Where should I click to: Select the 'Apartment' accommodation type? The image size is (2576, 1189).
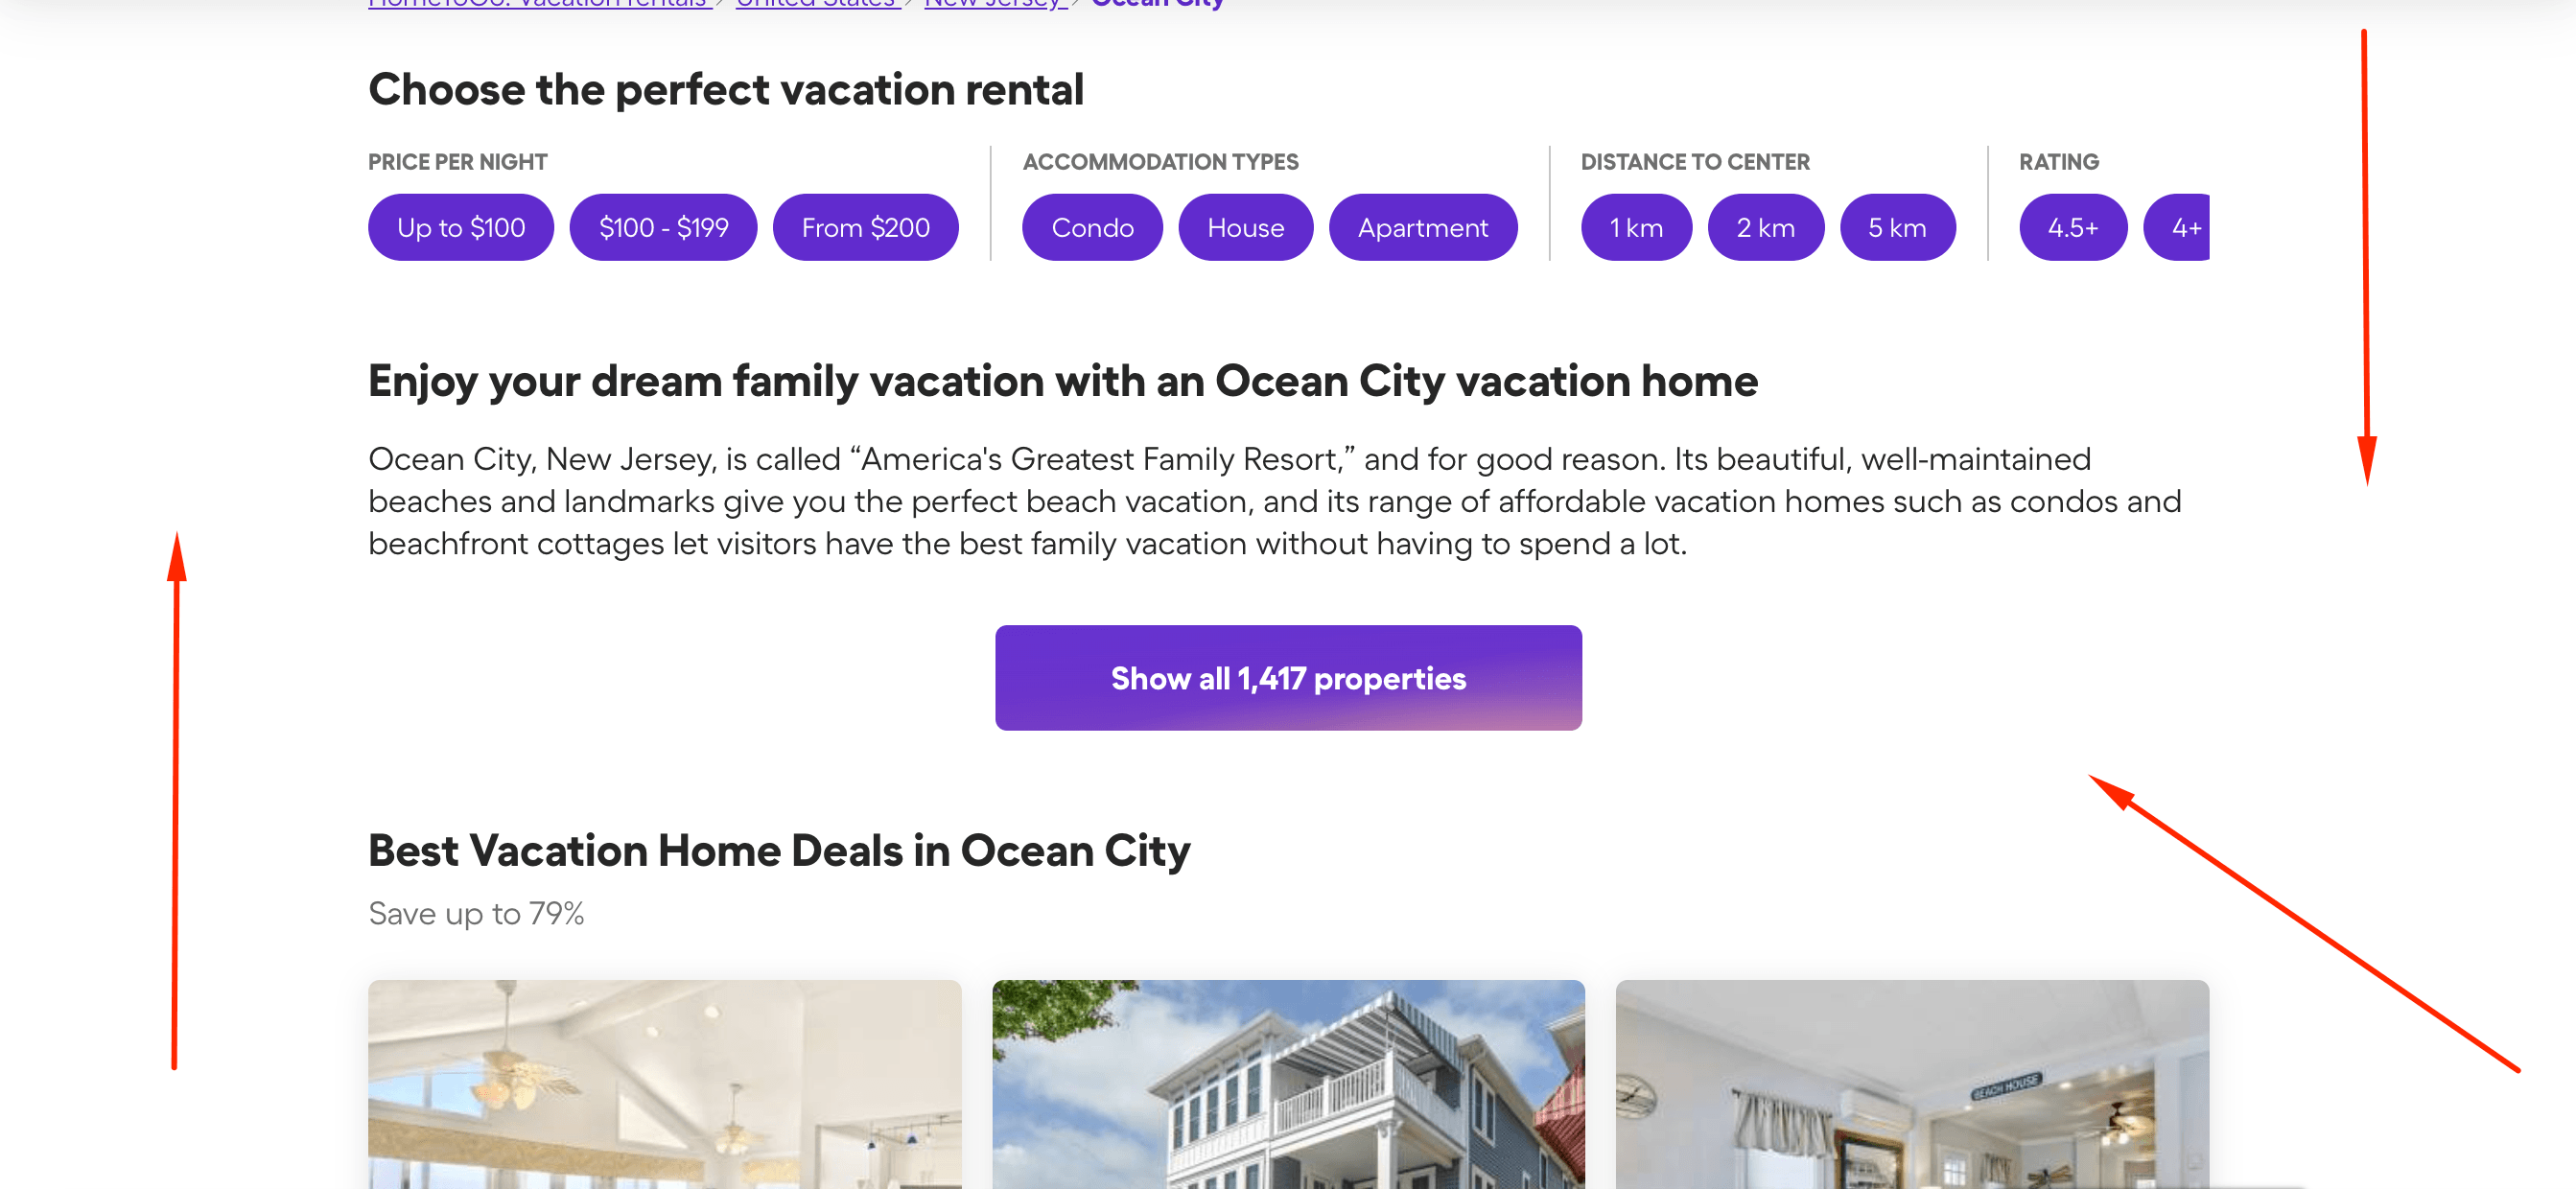pos(1424,226)
